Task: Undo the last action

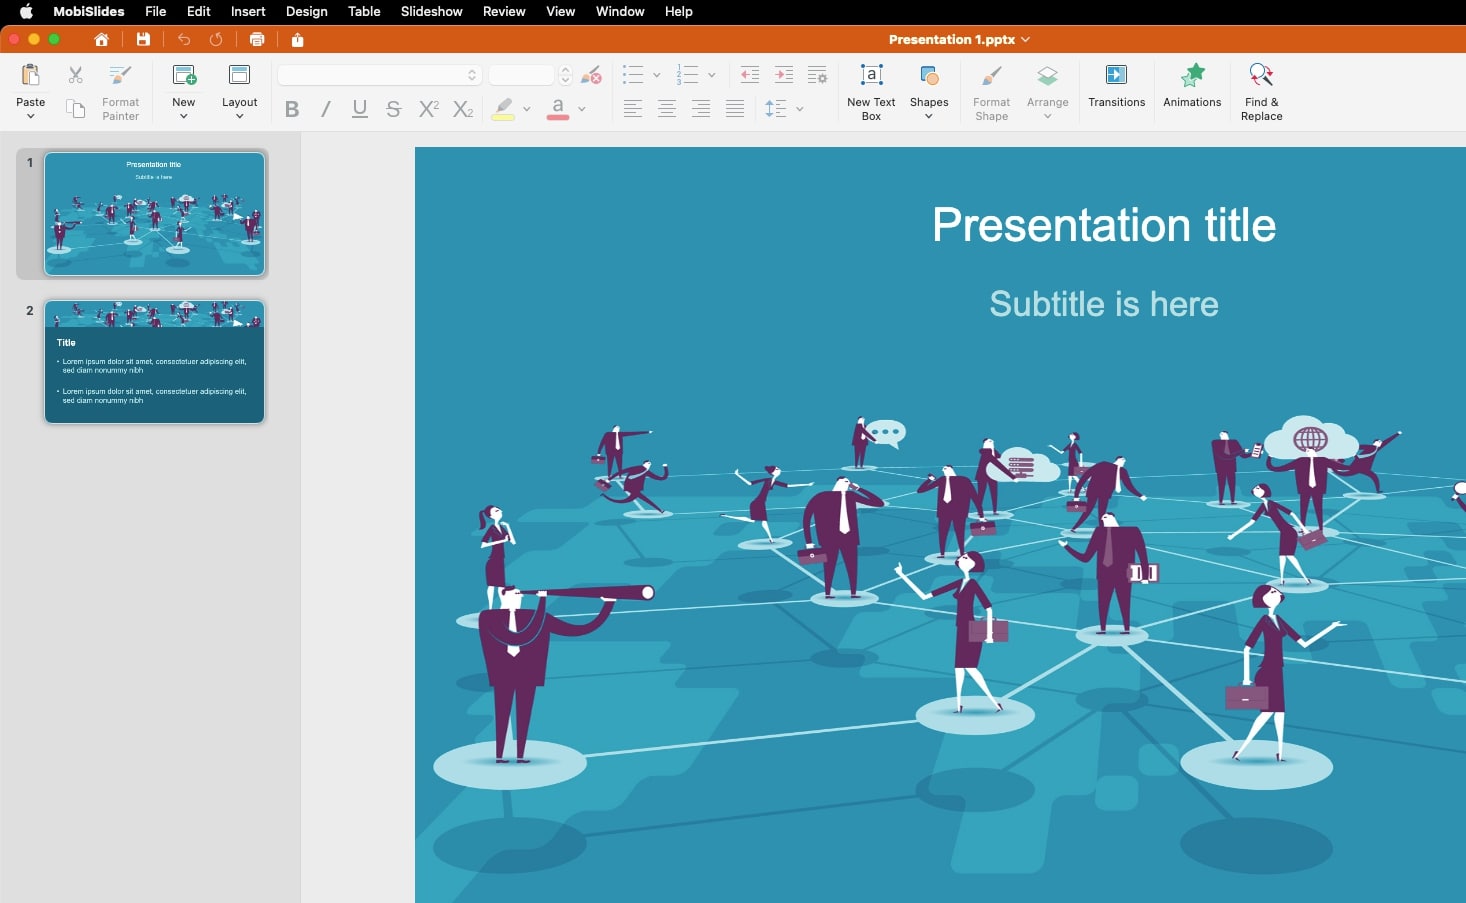Action: point(184,40)
